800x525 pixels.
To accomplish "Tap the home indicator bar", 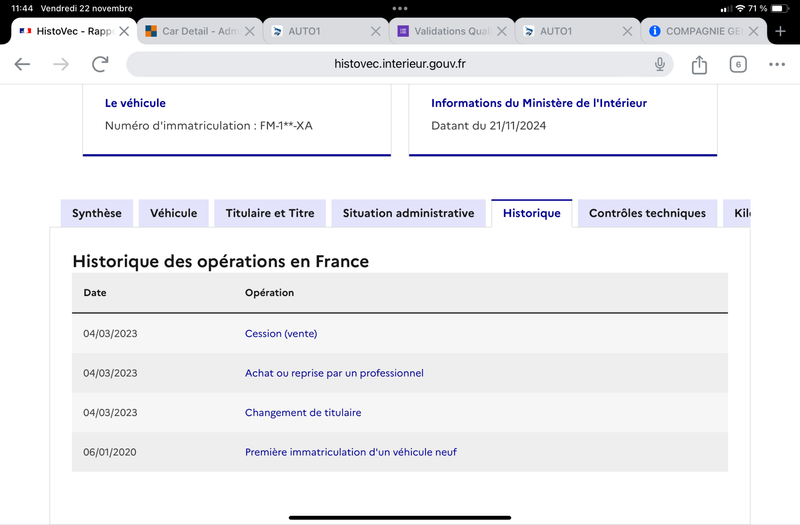I will [x=400, y=517].
